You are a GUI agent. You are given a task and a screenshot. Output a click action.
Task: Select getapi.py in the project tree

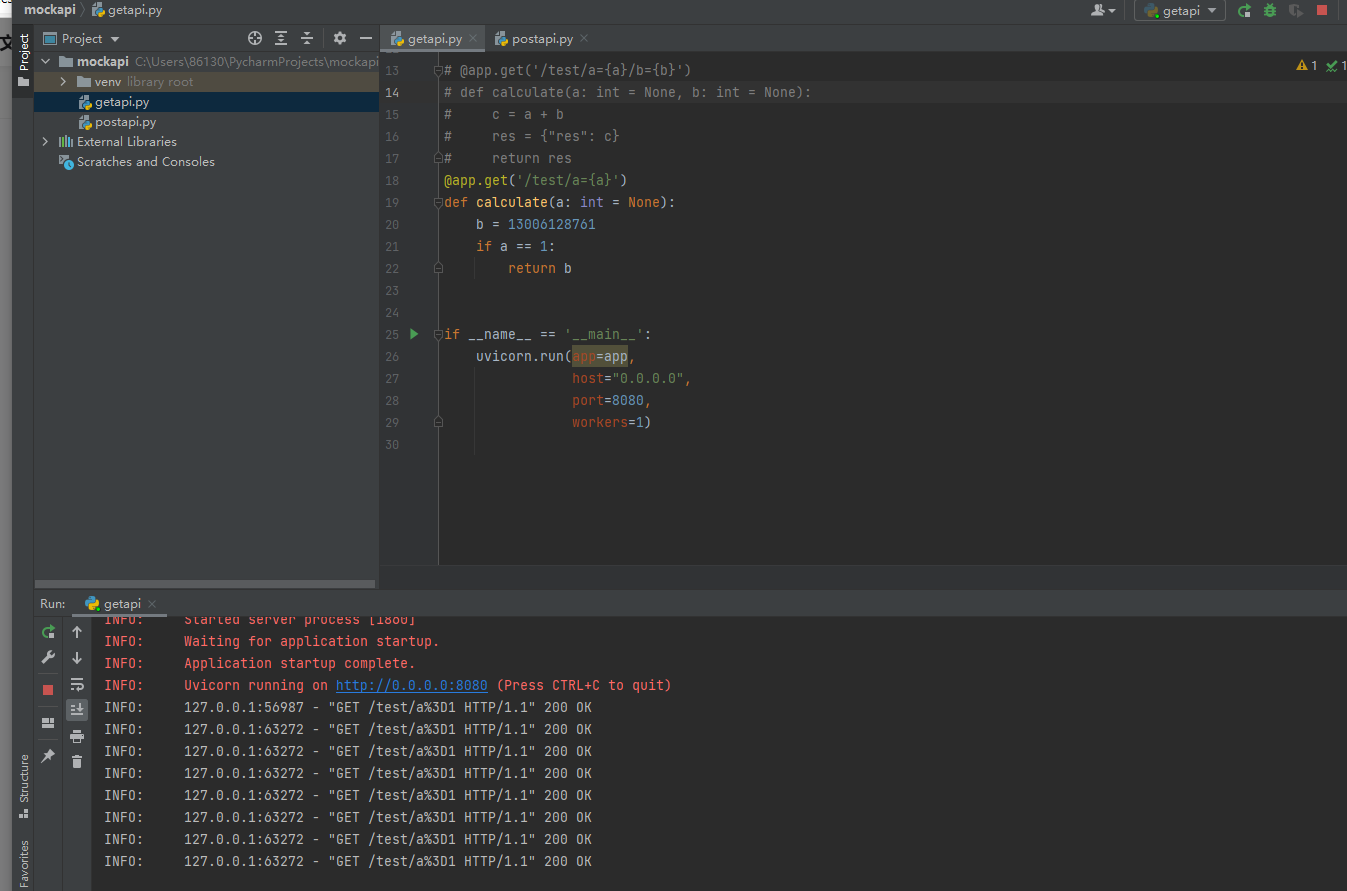click(122, 102)
